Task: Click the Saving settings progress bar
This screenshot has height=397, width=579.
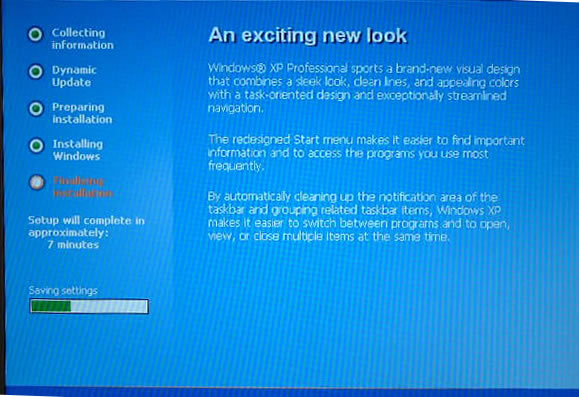Action: pyautogui.click(x=89, y=307)
